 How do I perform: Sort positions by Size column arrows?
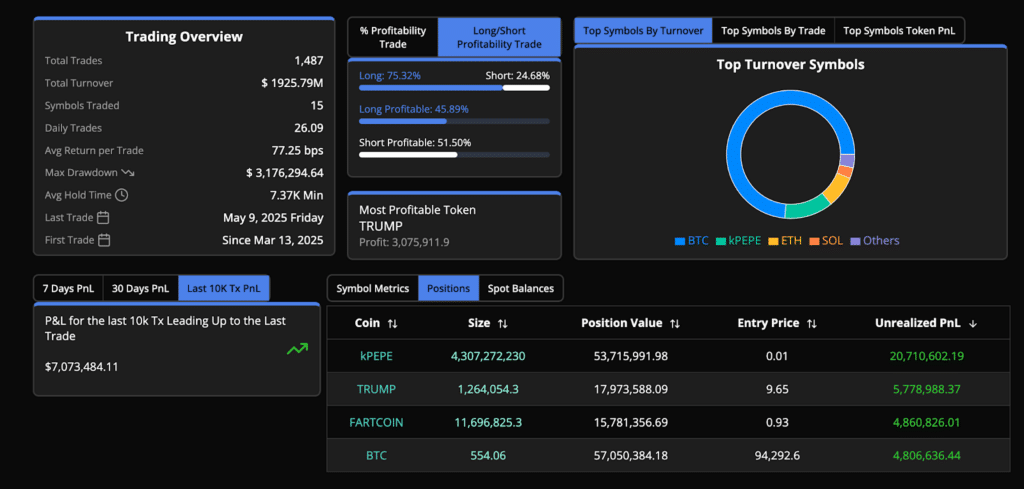[503, 324]
